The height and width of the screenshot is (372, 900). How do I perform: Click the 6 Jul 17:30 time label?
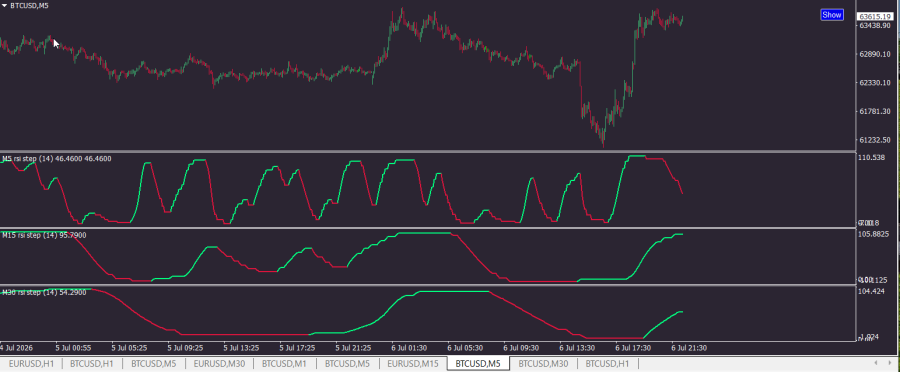click(x=634, y=348)
